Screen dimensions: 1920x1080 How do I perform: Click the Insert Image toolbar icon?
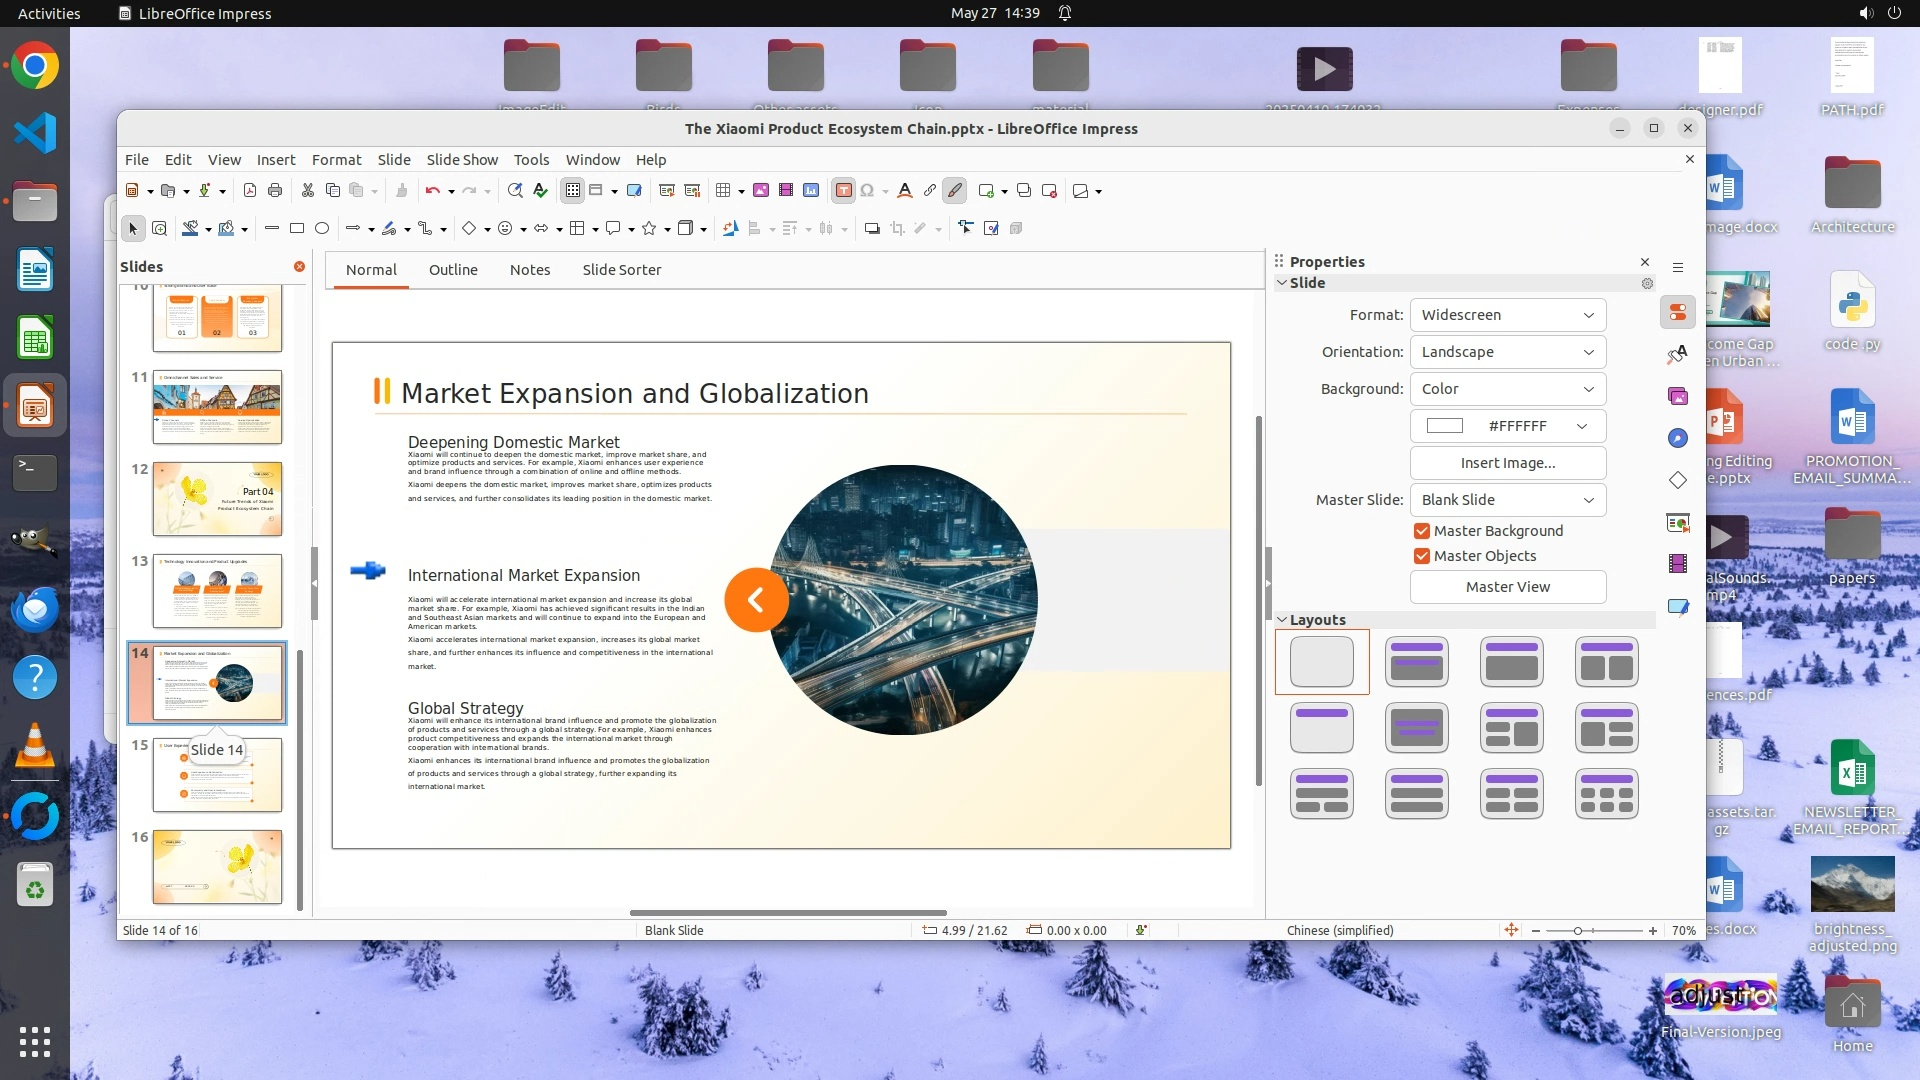click(x=761, y=190)
